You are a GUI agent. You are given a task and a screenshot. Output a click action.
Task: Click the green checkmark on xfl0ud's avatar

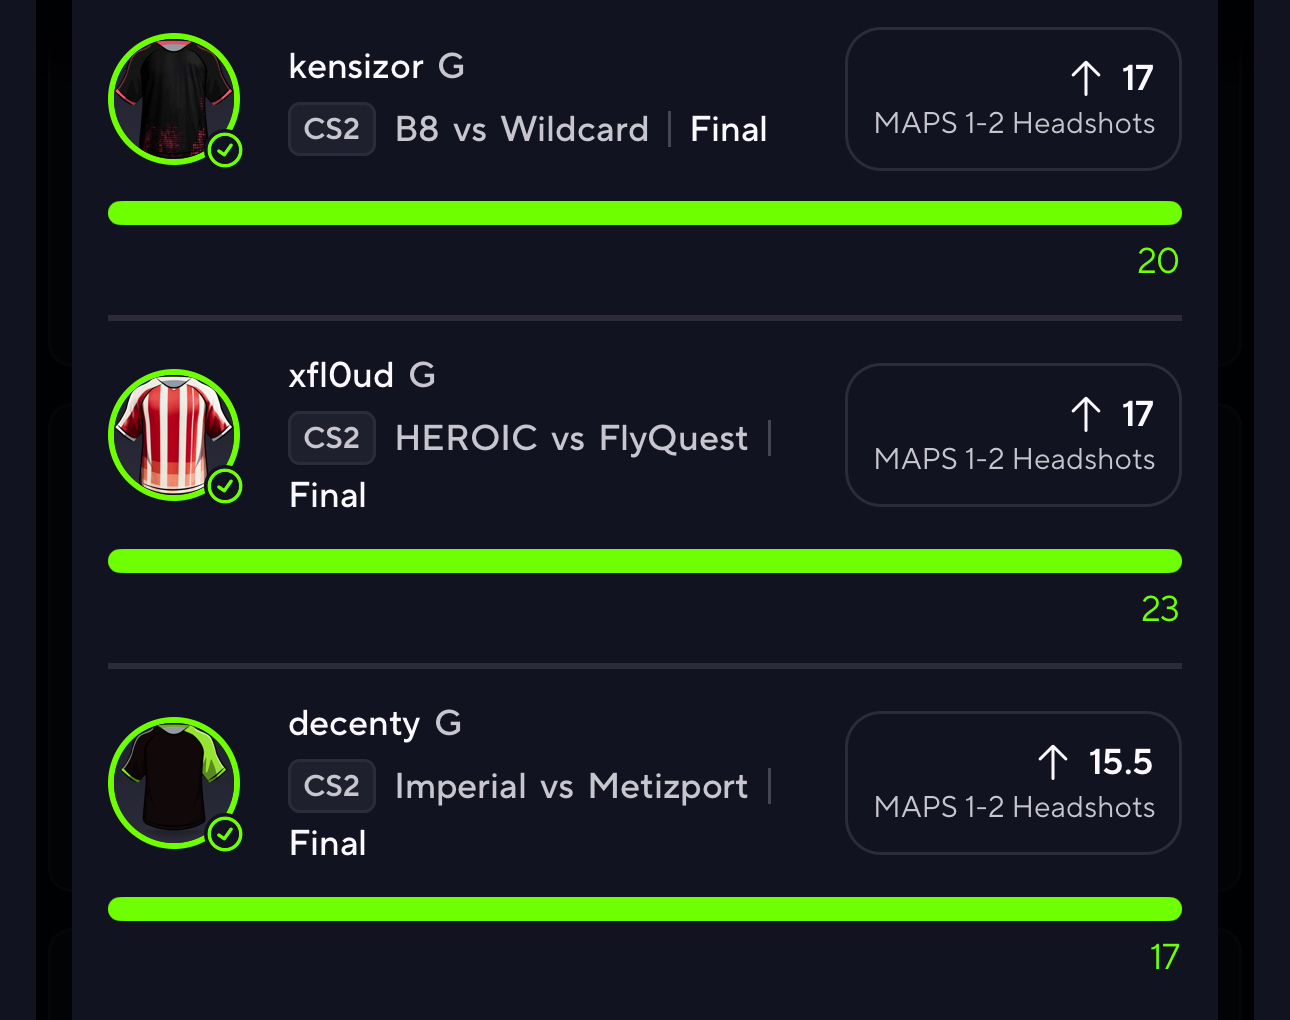pyautogui.click(x=225, y=486)
